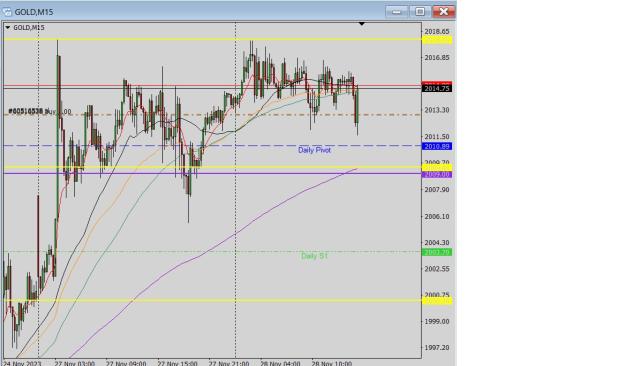625x366 pixels.
Task: Click the 24 Nov 2023 date label
Action: coord(22,363)
